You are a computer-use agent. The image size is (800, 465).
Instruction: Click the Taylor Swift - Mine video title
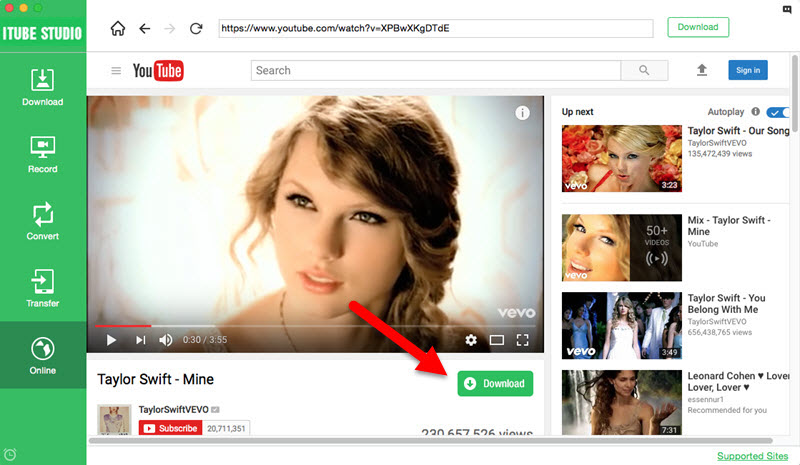coord(156,379)
